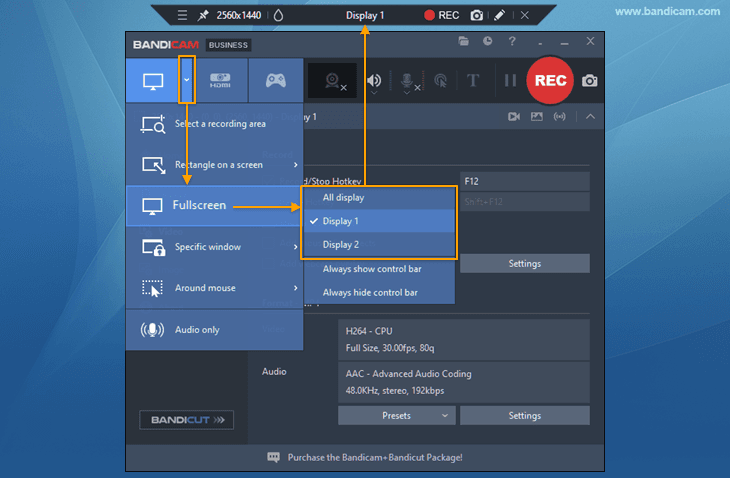Select Display 1 option
Viewport: 730px width, 478px height.
(379, 221)
